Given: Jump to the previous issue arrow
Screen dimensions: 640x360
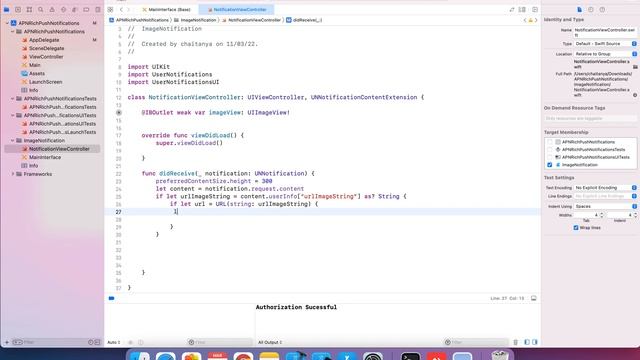Looking at the screenshot, I should (525, 20).
